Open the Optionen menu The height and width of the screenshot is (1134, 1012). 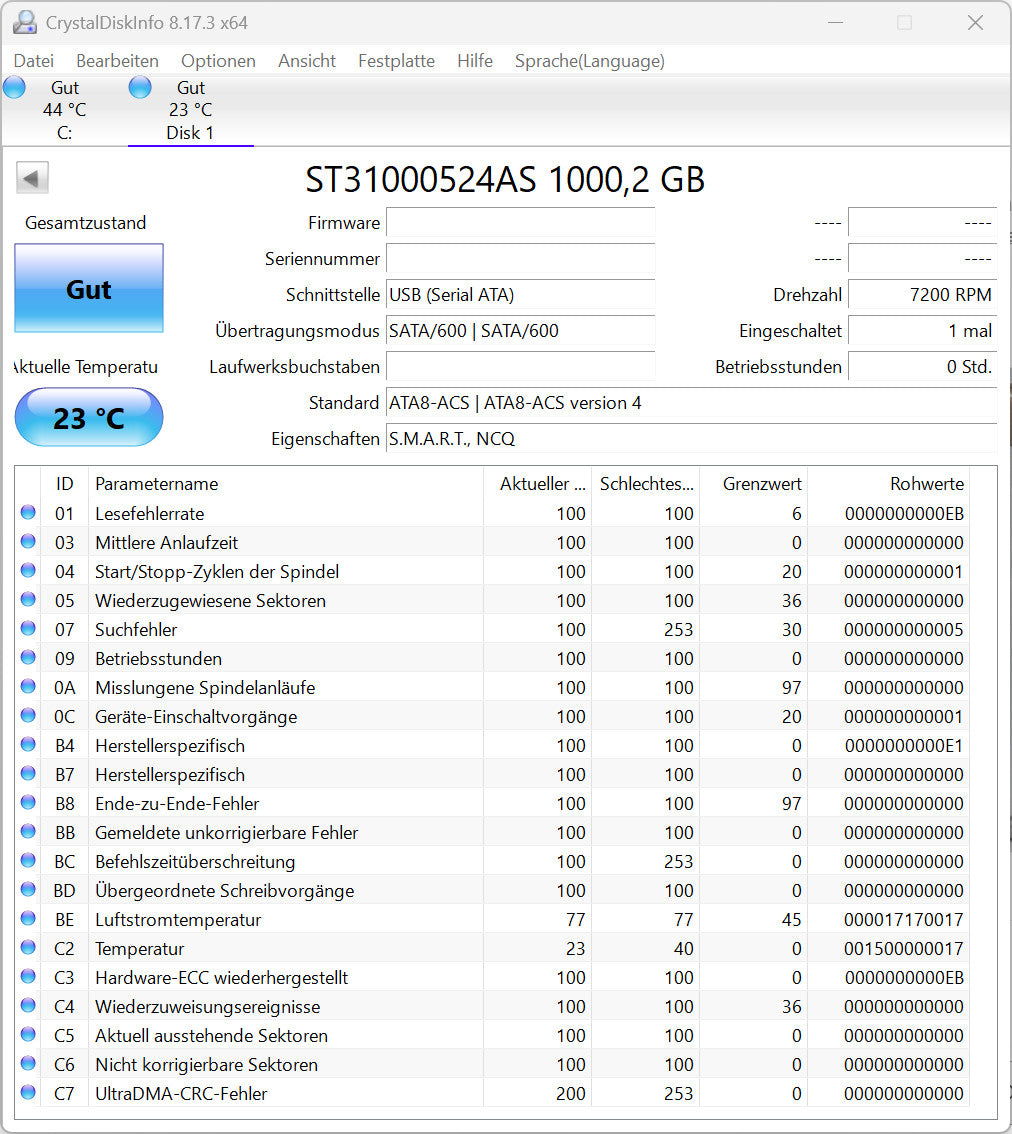pyautogui.click(x=218, y=61)
